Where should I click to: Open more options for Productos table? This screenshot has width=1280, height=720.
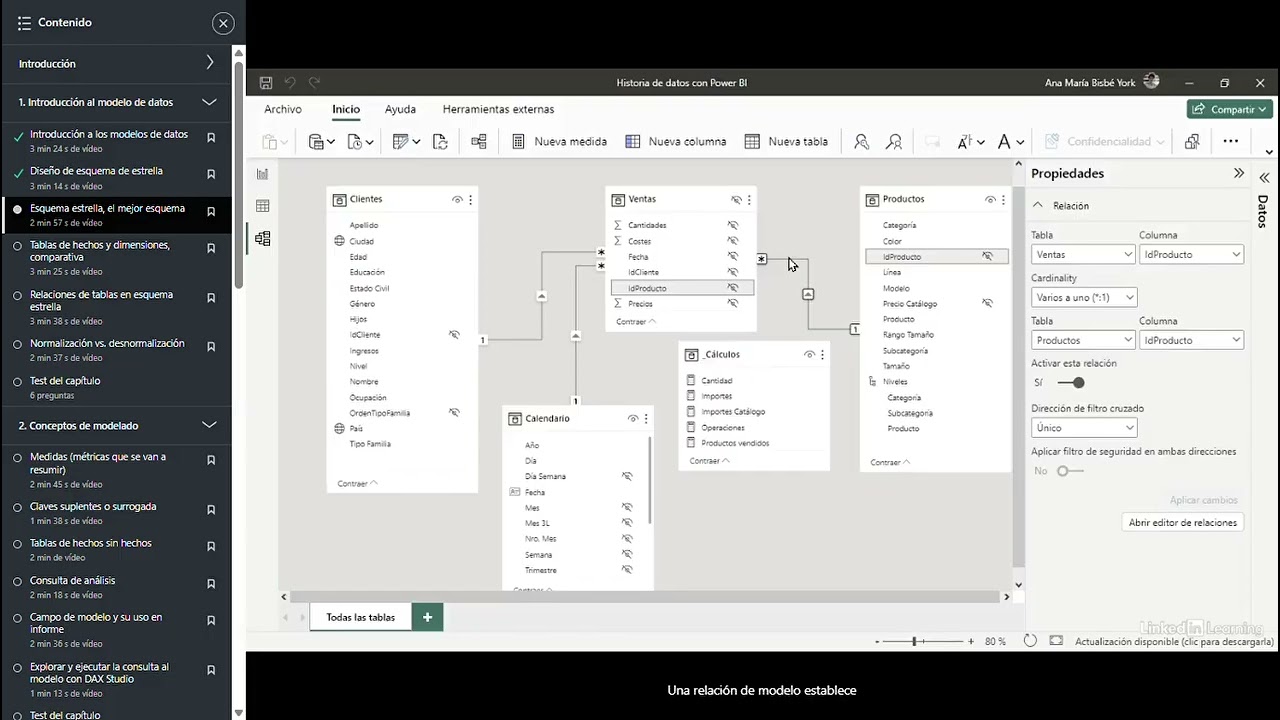[1003, 200]
